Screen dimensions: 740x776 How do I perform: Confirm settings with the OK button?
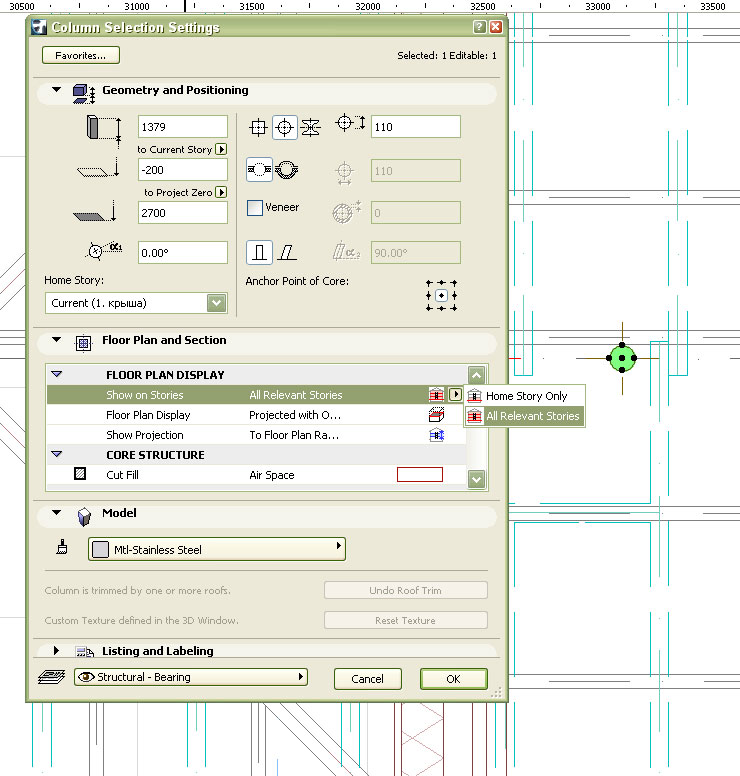point(453,679)
